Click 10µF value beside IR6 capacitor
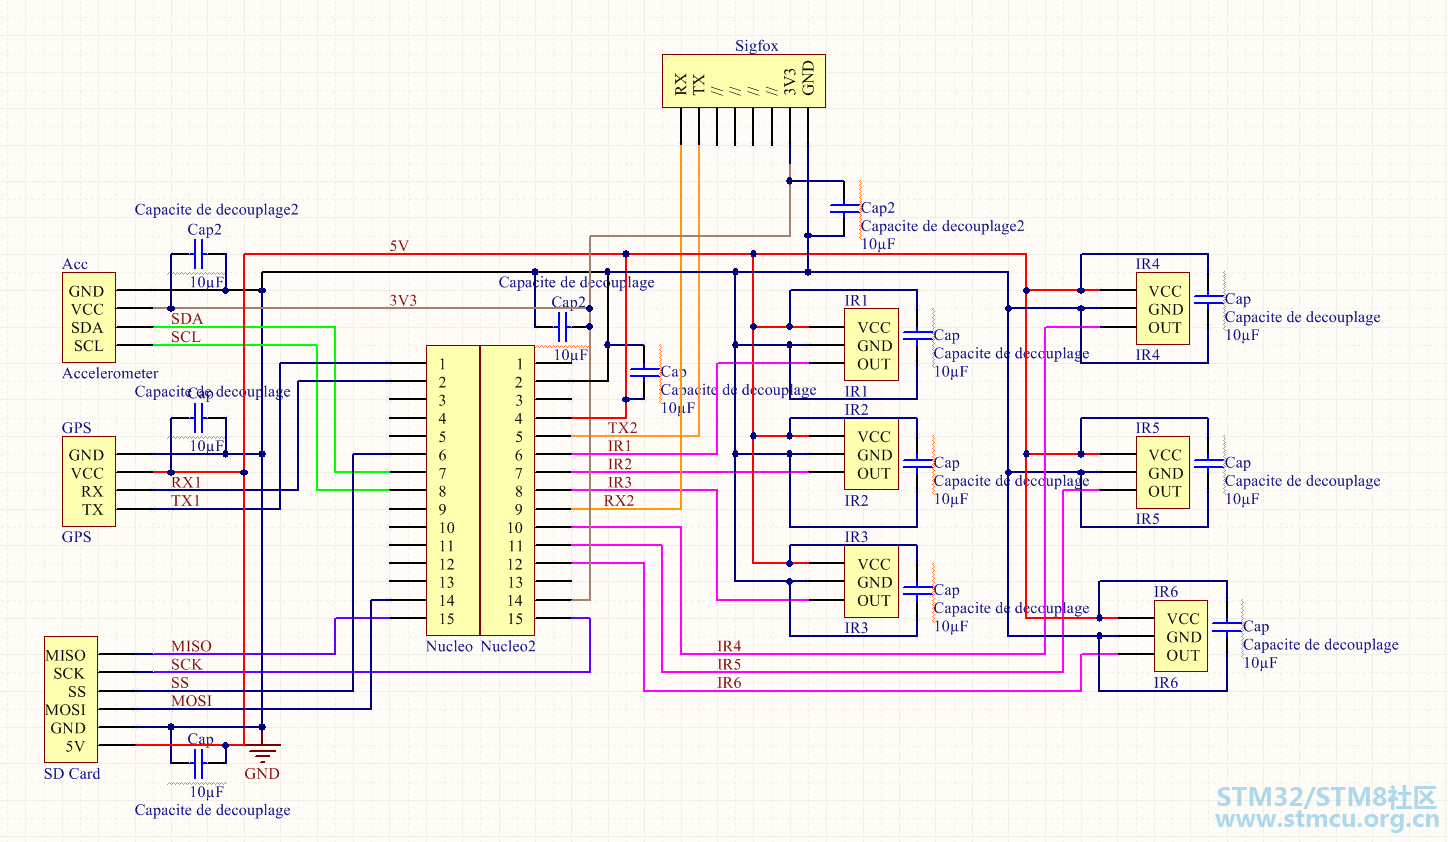This screenshot has height=842, width=1448. [1260, 663]
